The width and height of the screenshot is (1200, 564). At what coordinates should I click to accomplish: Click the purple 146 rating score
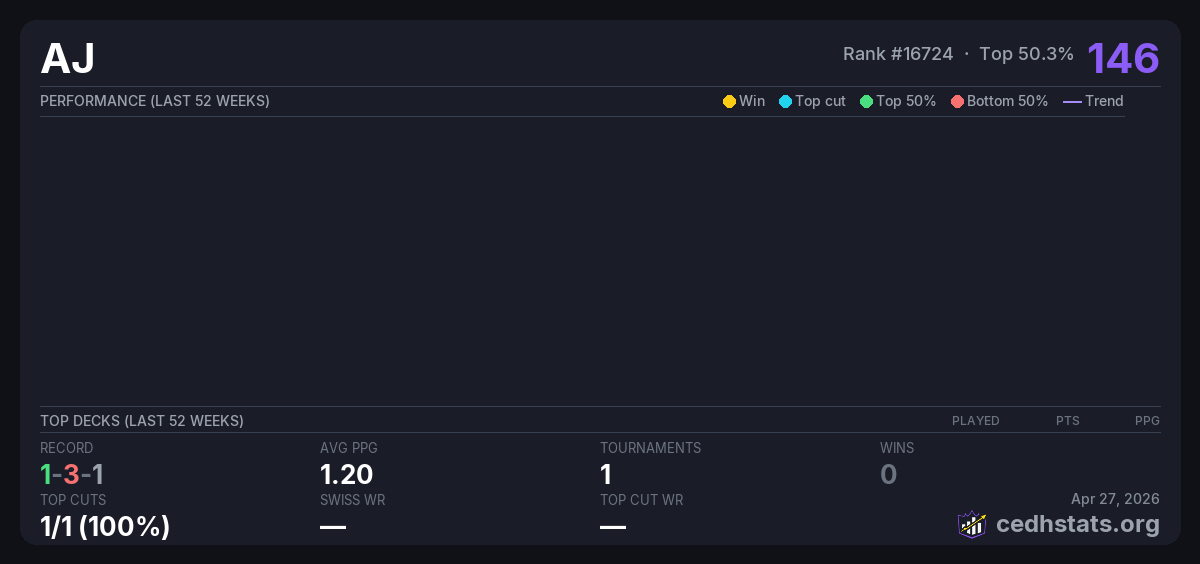pyautogui.click(x=1123, y=58)
